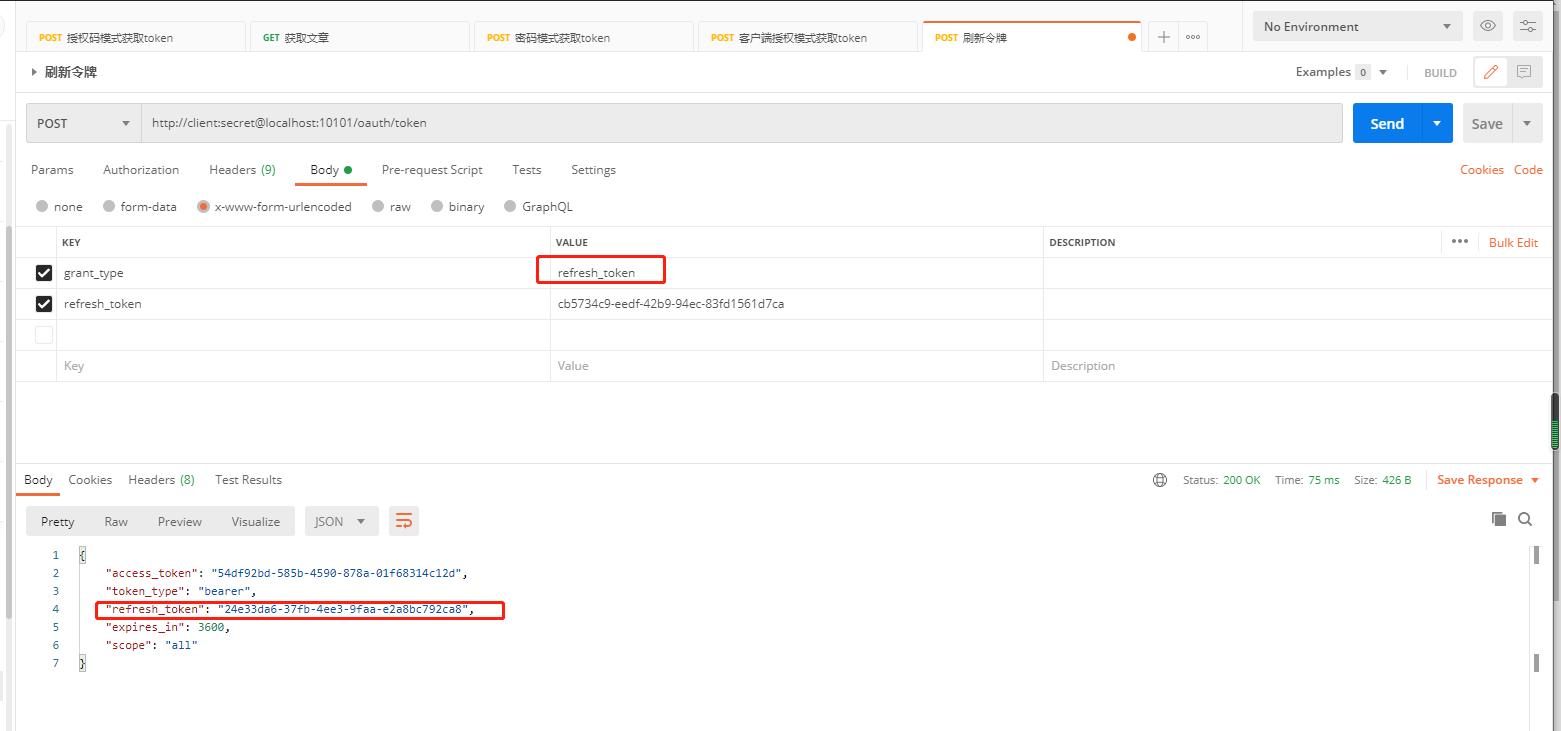This screenshot has width=1561, height=731.
Task: Click the pencil edit icon next to BUILD
Action: click(x=1490, y=72)
